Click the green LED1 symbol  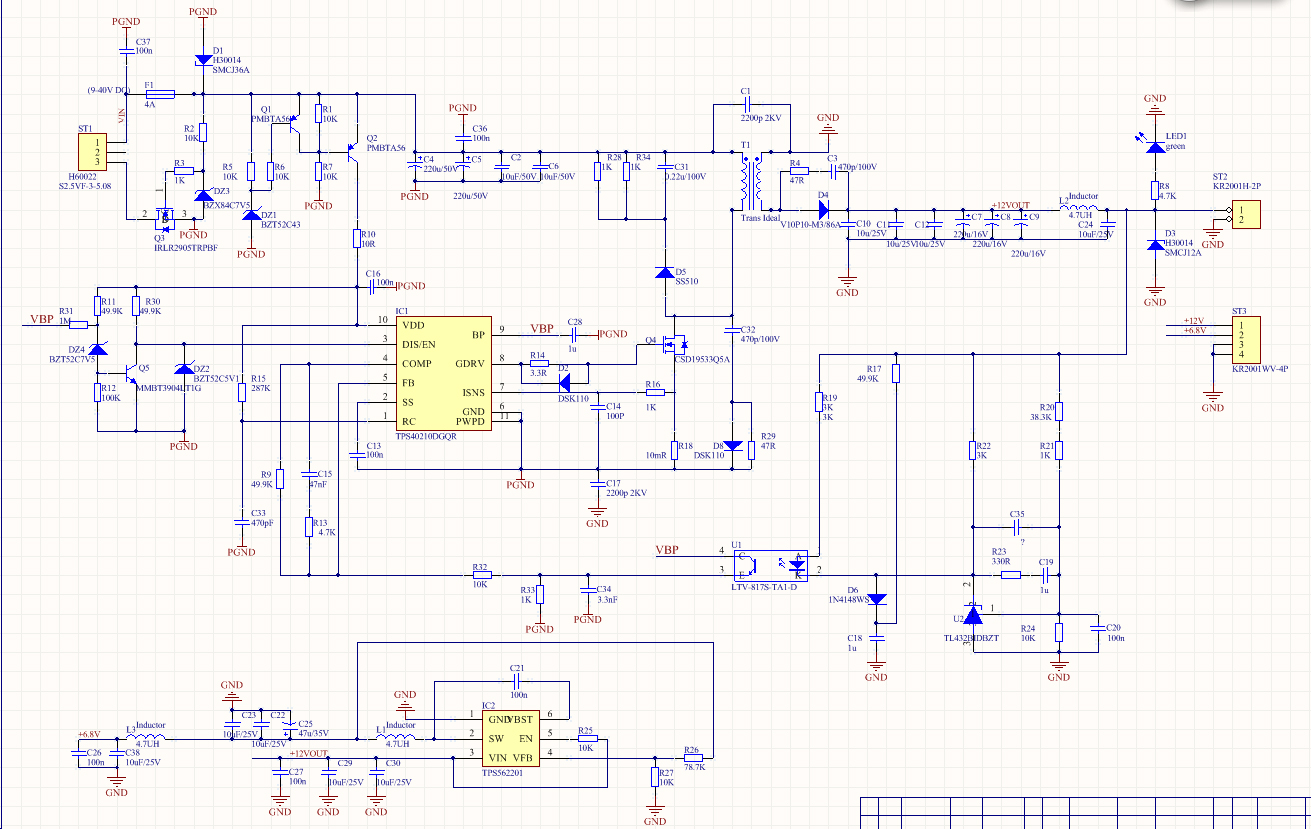(x=1155, y=145)
